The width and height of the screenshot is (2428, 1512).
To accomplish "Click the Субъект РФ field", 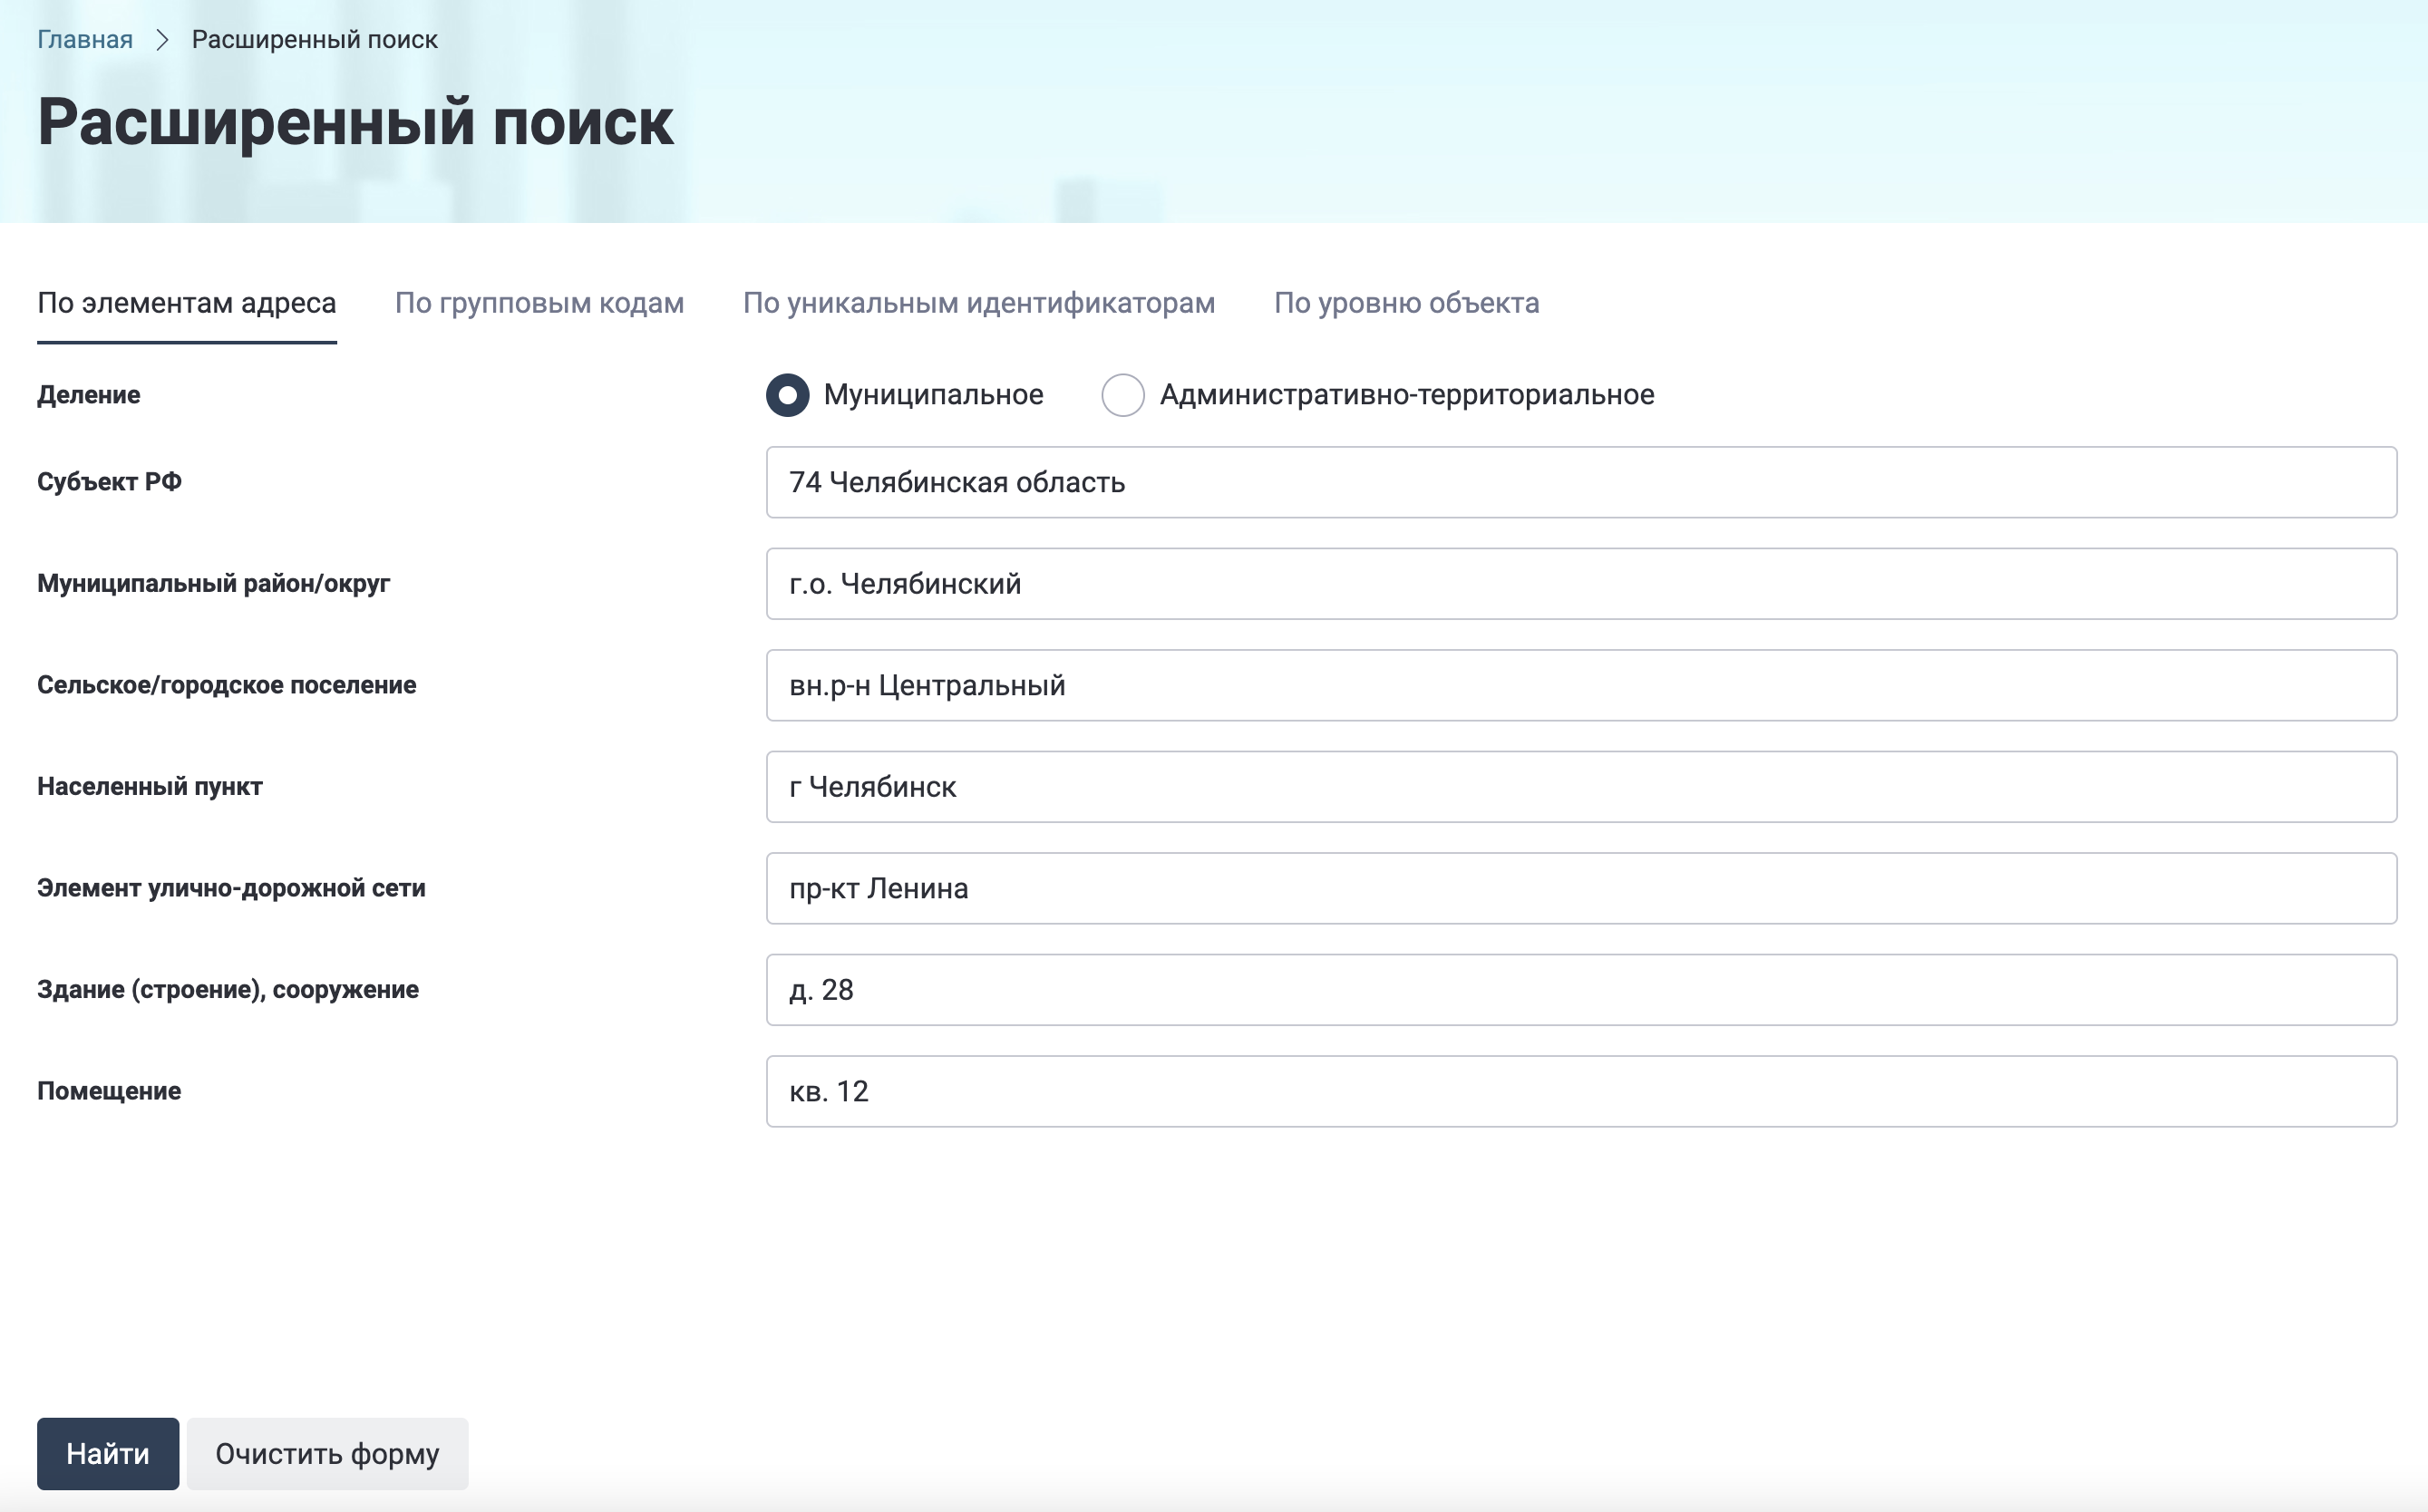I will 1581,482.
